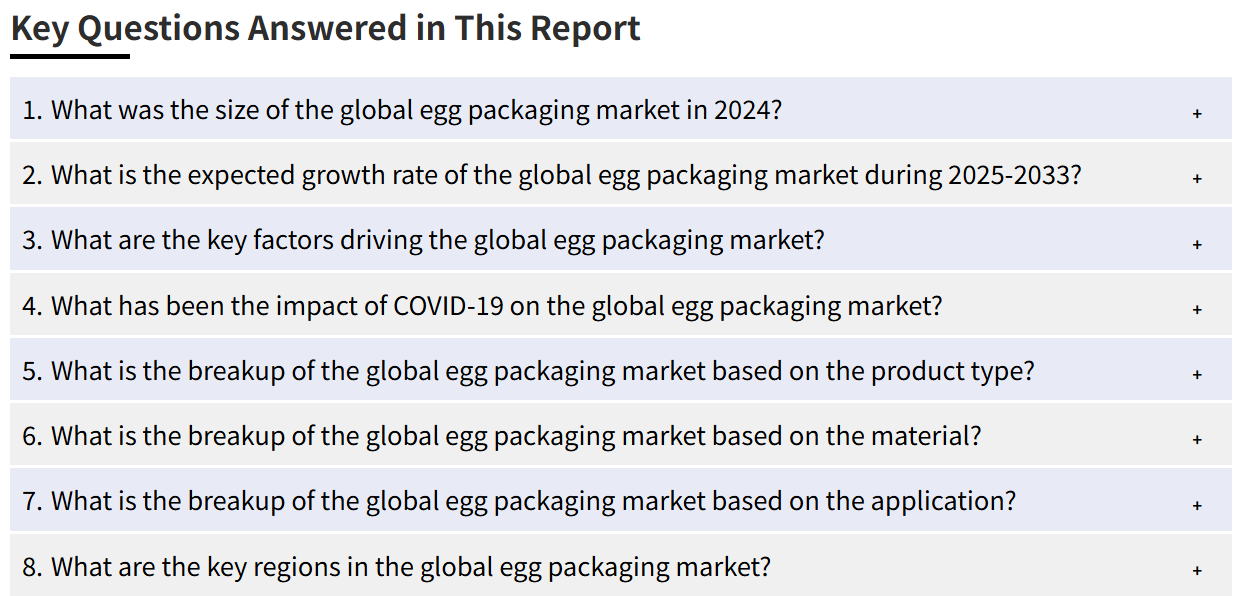
Task: Select the product type breakup question text
Action: coord(528,371)
